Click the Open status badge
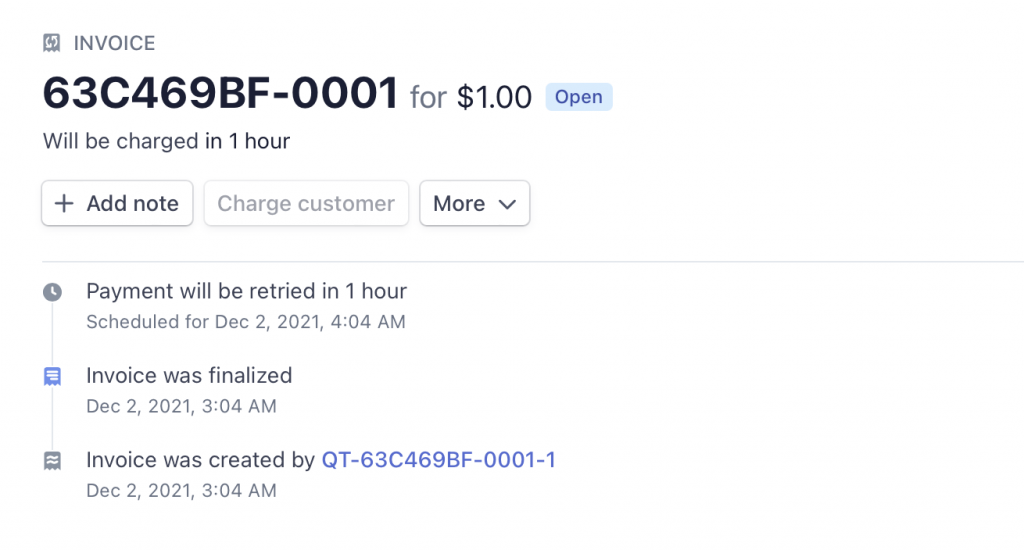1024x550 pixels. pos(578,97)
